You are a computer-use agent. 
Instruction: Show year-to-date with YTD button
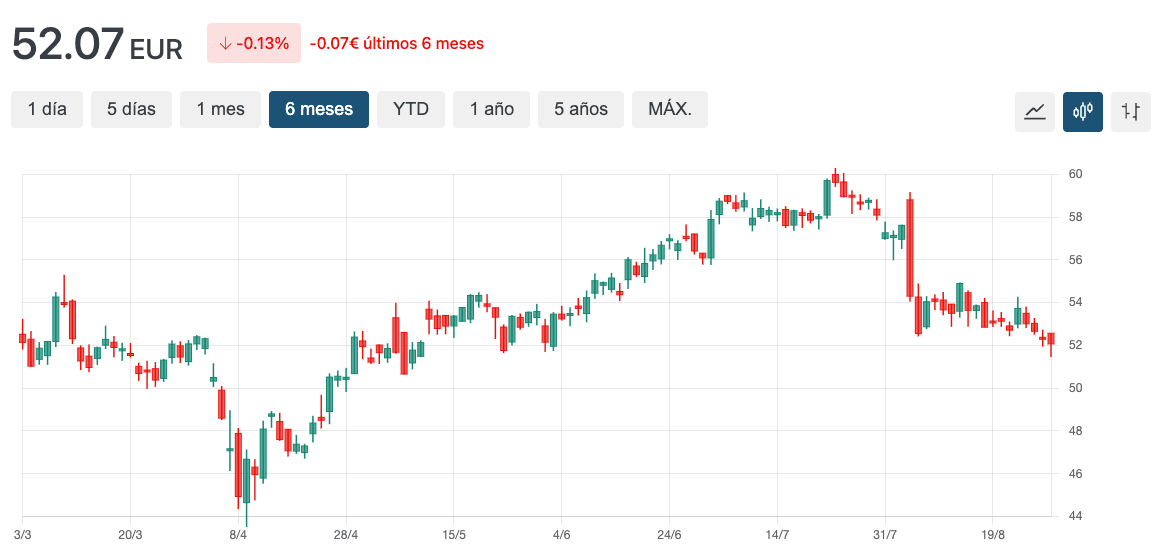point(410,110)
